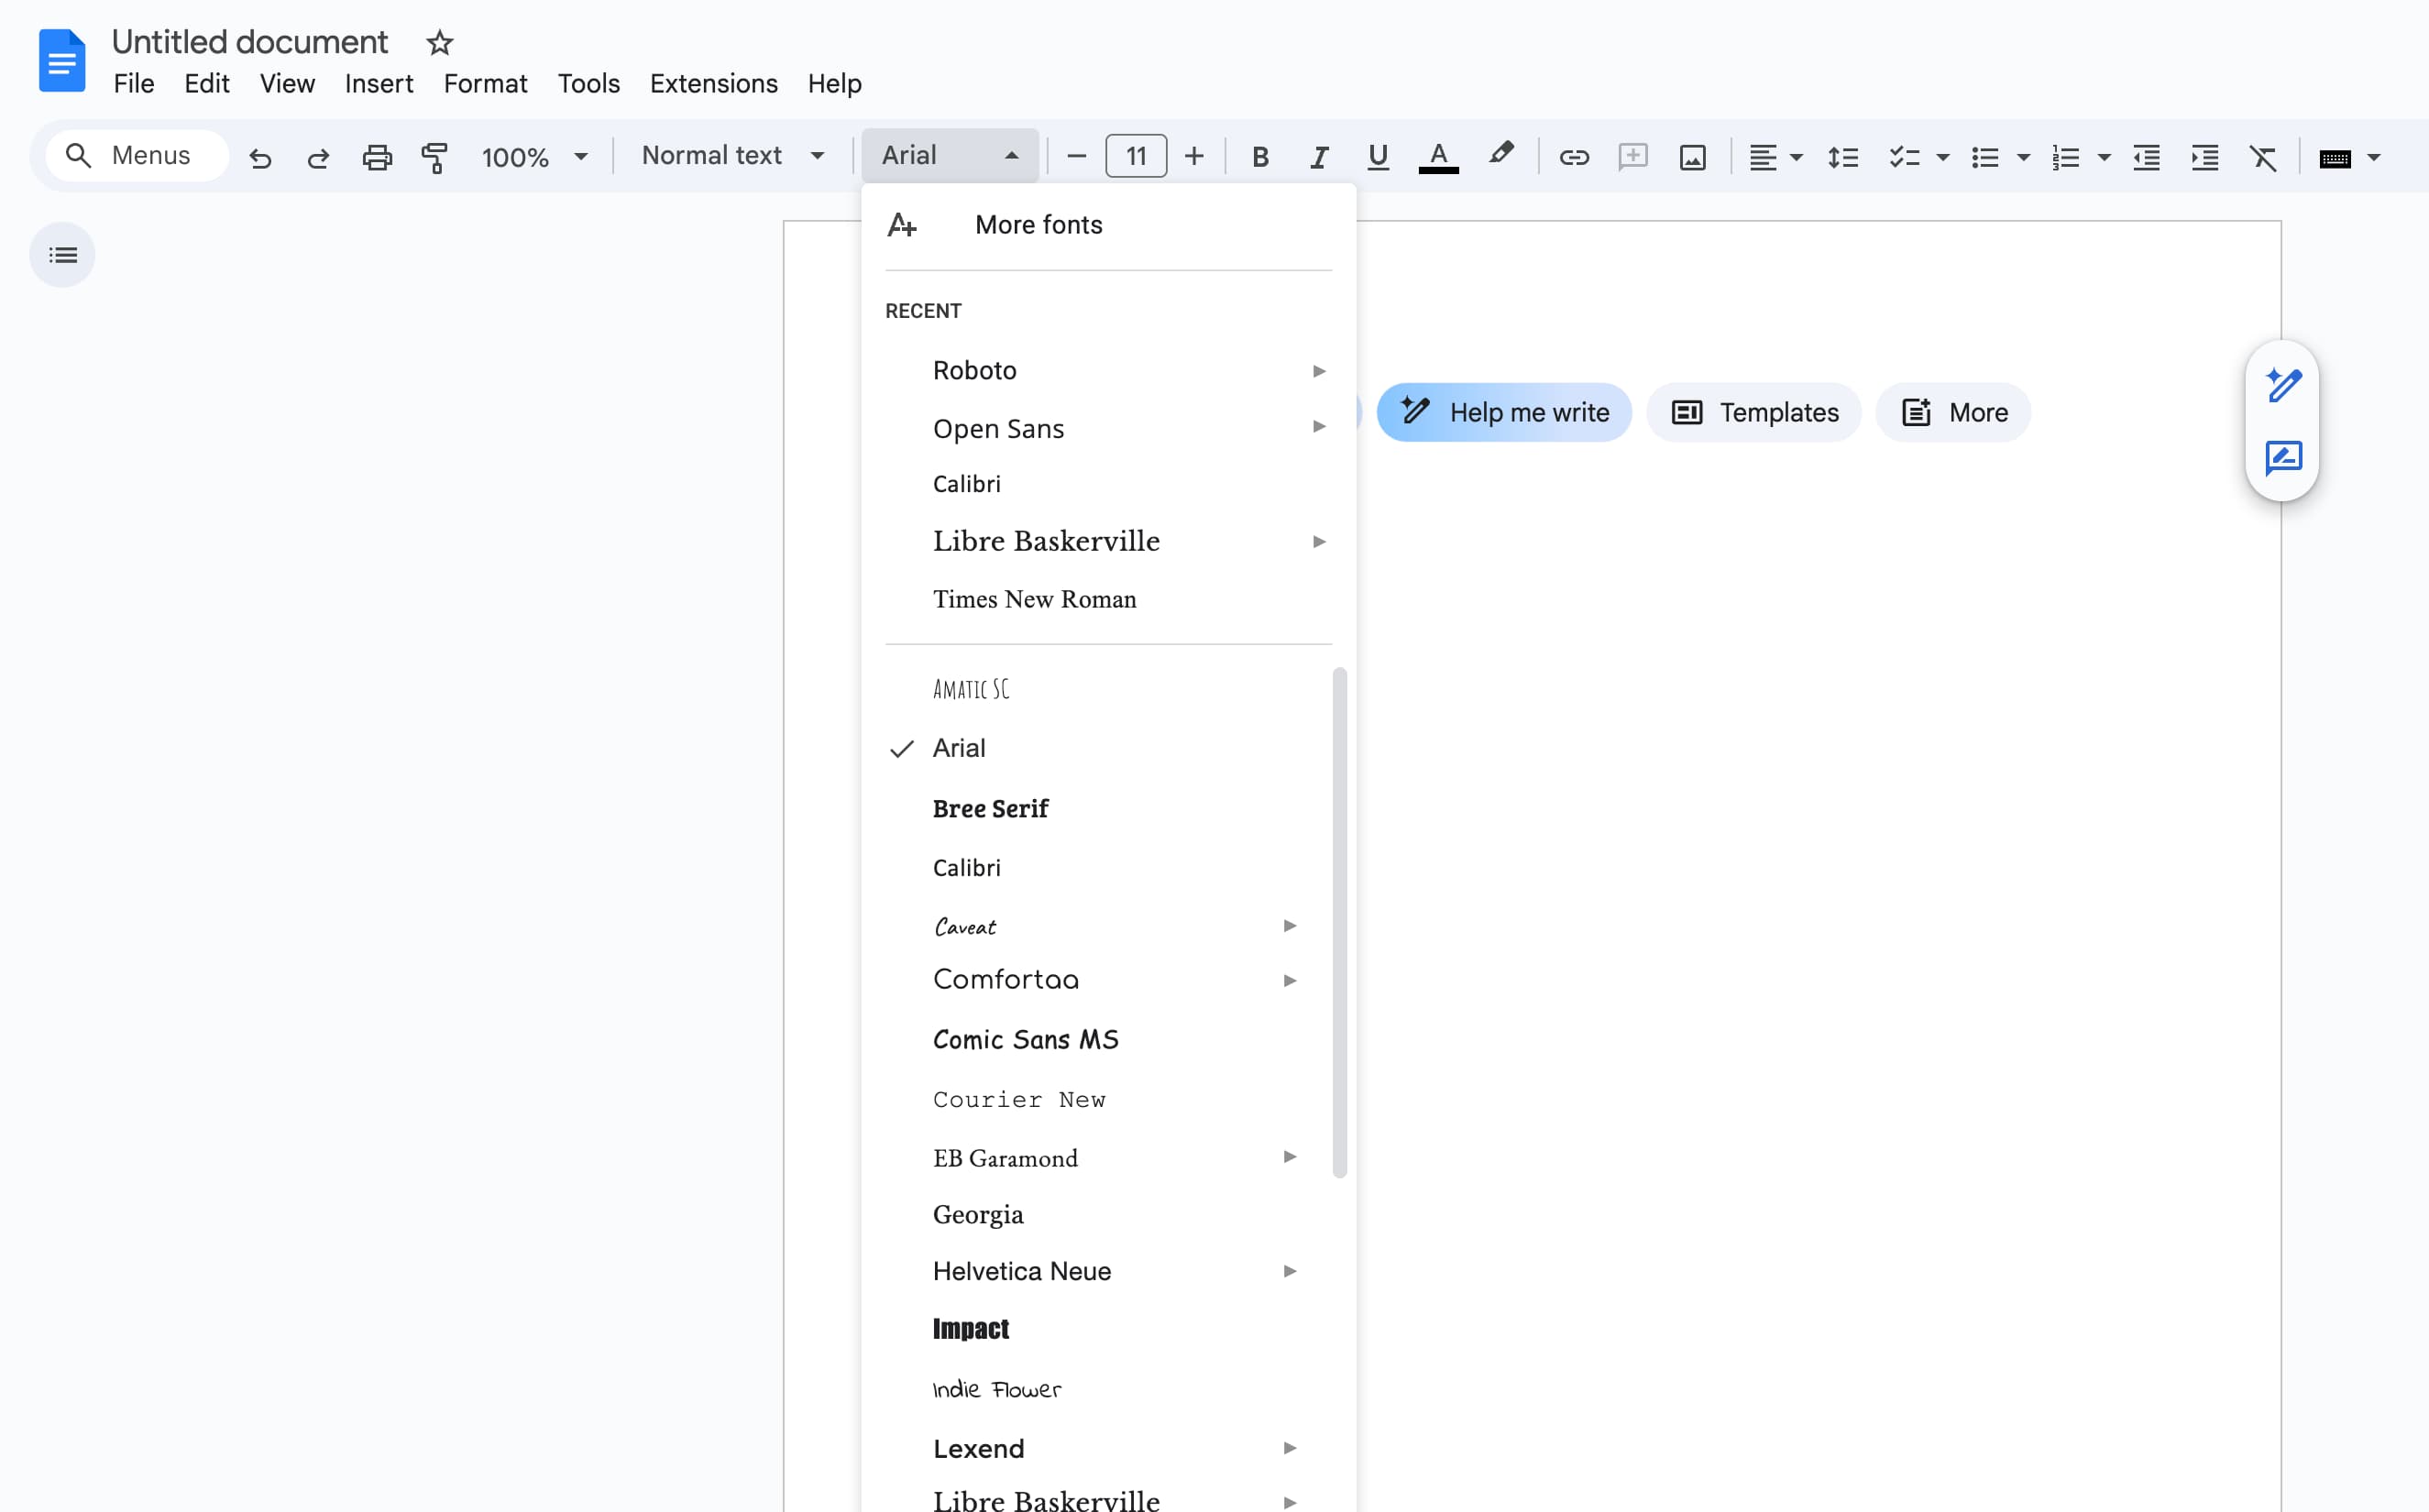Viewport: 2429px width, 1512px height.
Task: Apply italic formatting
Action: (1318, 157)
